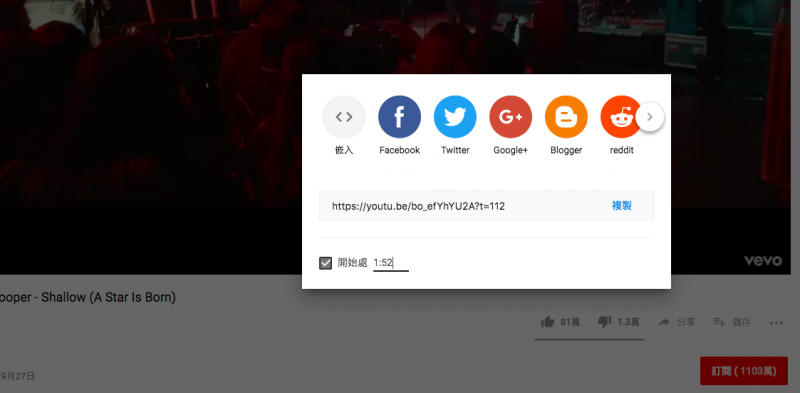Share the video to Facebook
Viewport: 800px width, 393px height.
[x=399, y=117]
